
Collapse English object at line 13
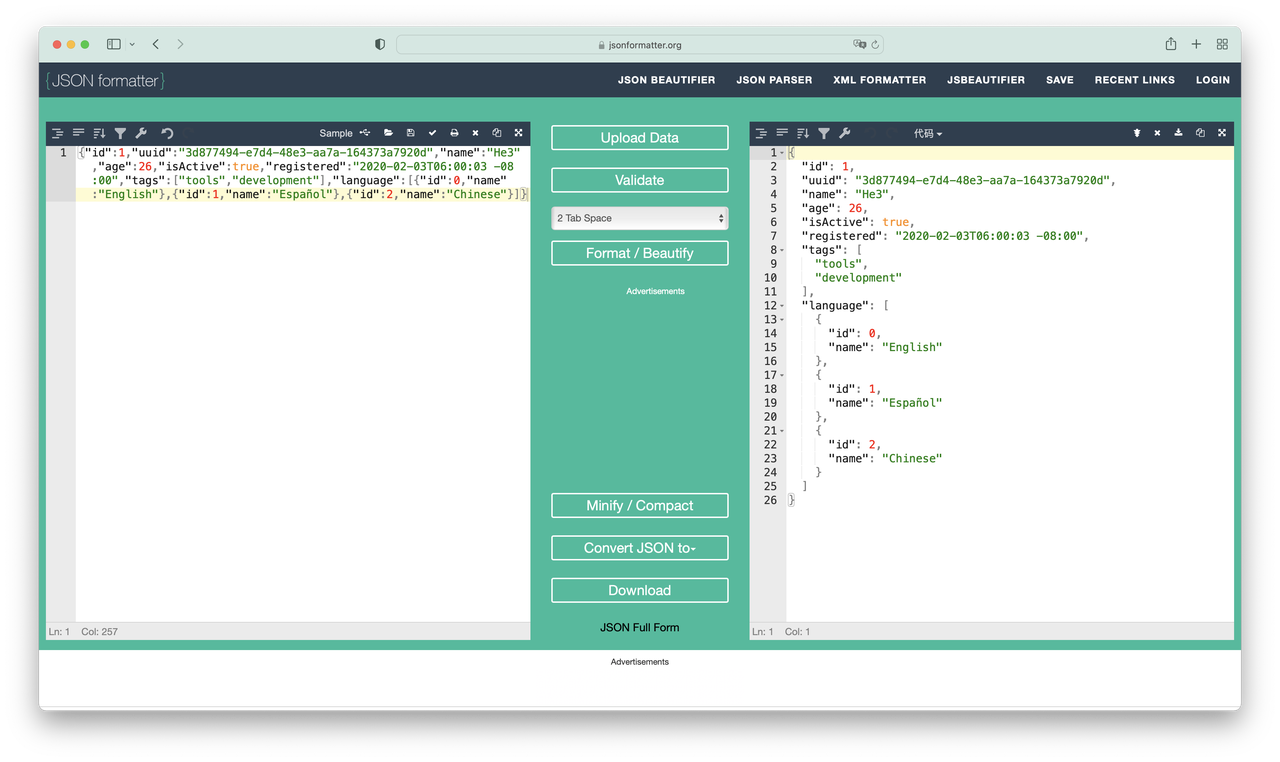pos(782,320)
